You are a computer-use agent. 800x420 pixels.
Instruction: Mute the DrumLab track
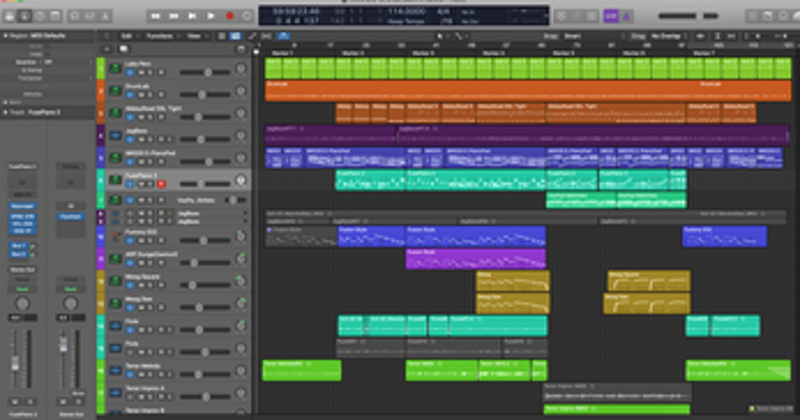click(141, 95)
